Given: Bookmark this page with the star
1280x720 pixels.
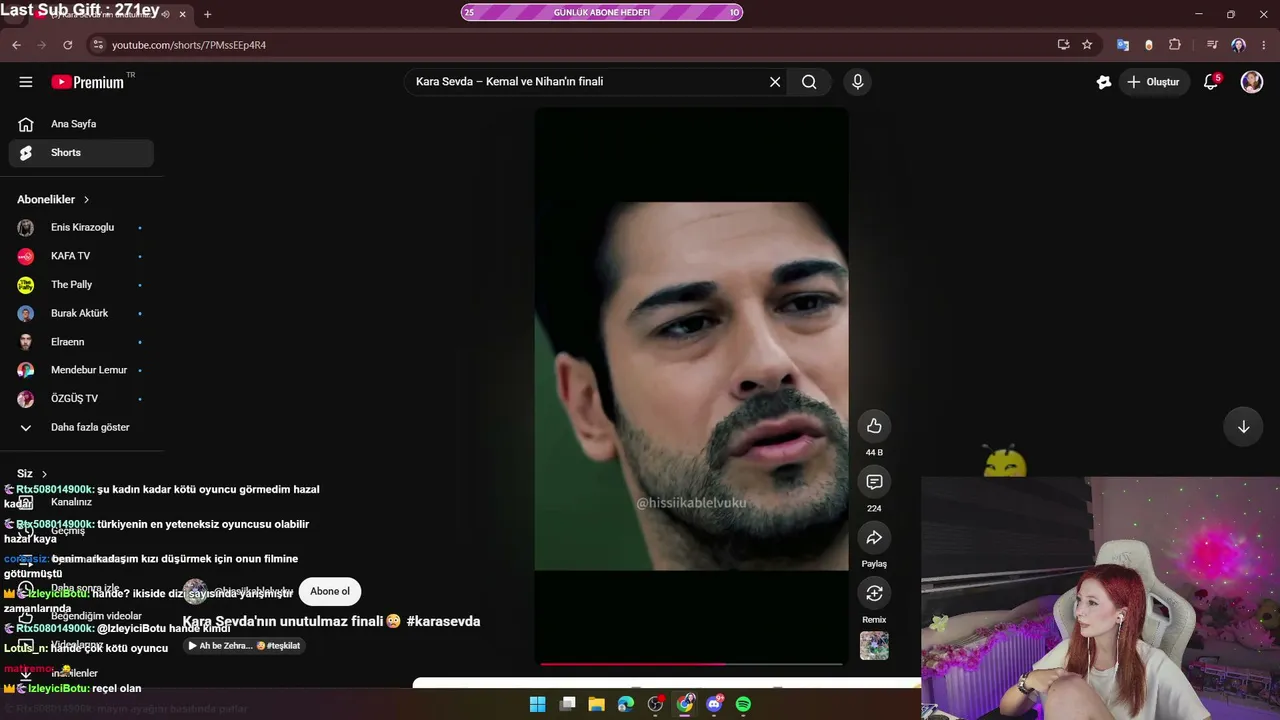Looking at the screenshot, I should pos(1087,45).
